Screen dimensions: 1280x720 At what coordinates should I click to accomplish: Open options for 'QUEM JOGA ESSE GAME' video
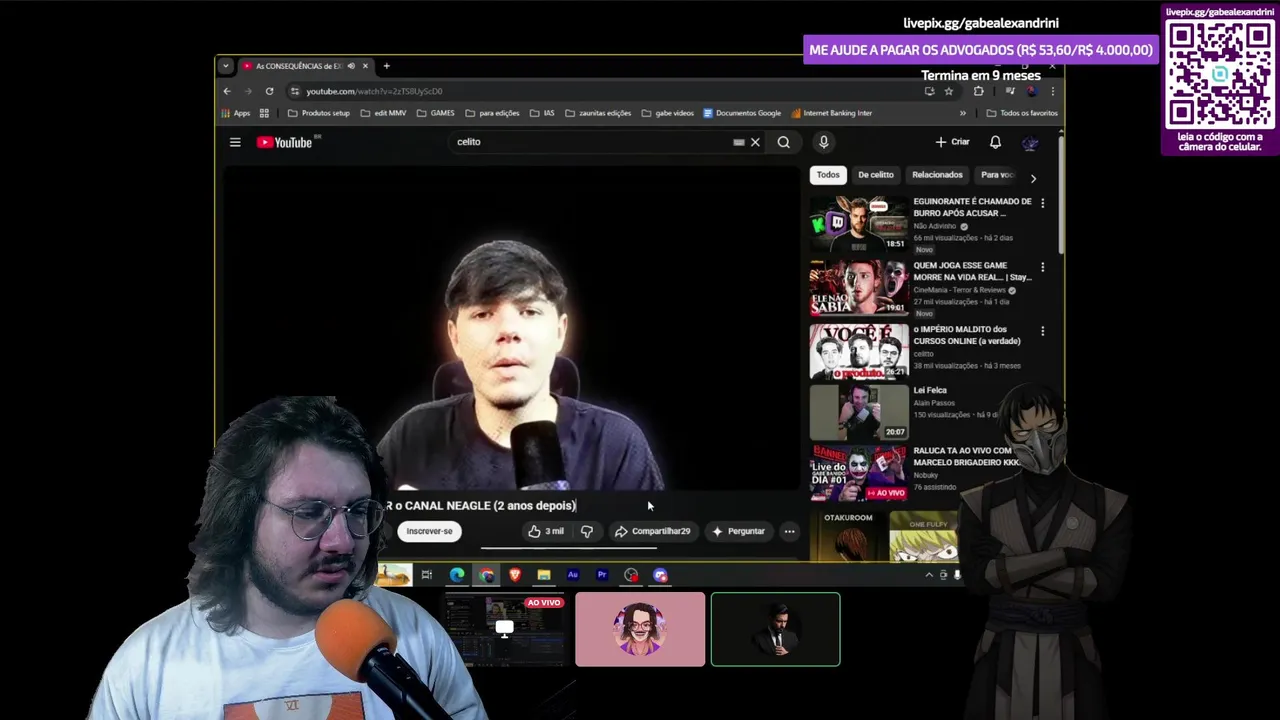click(1042, 267)
